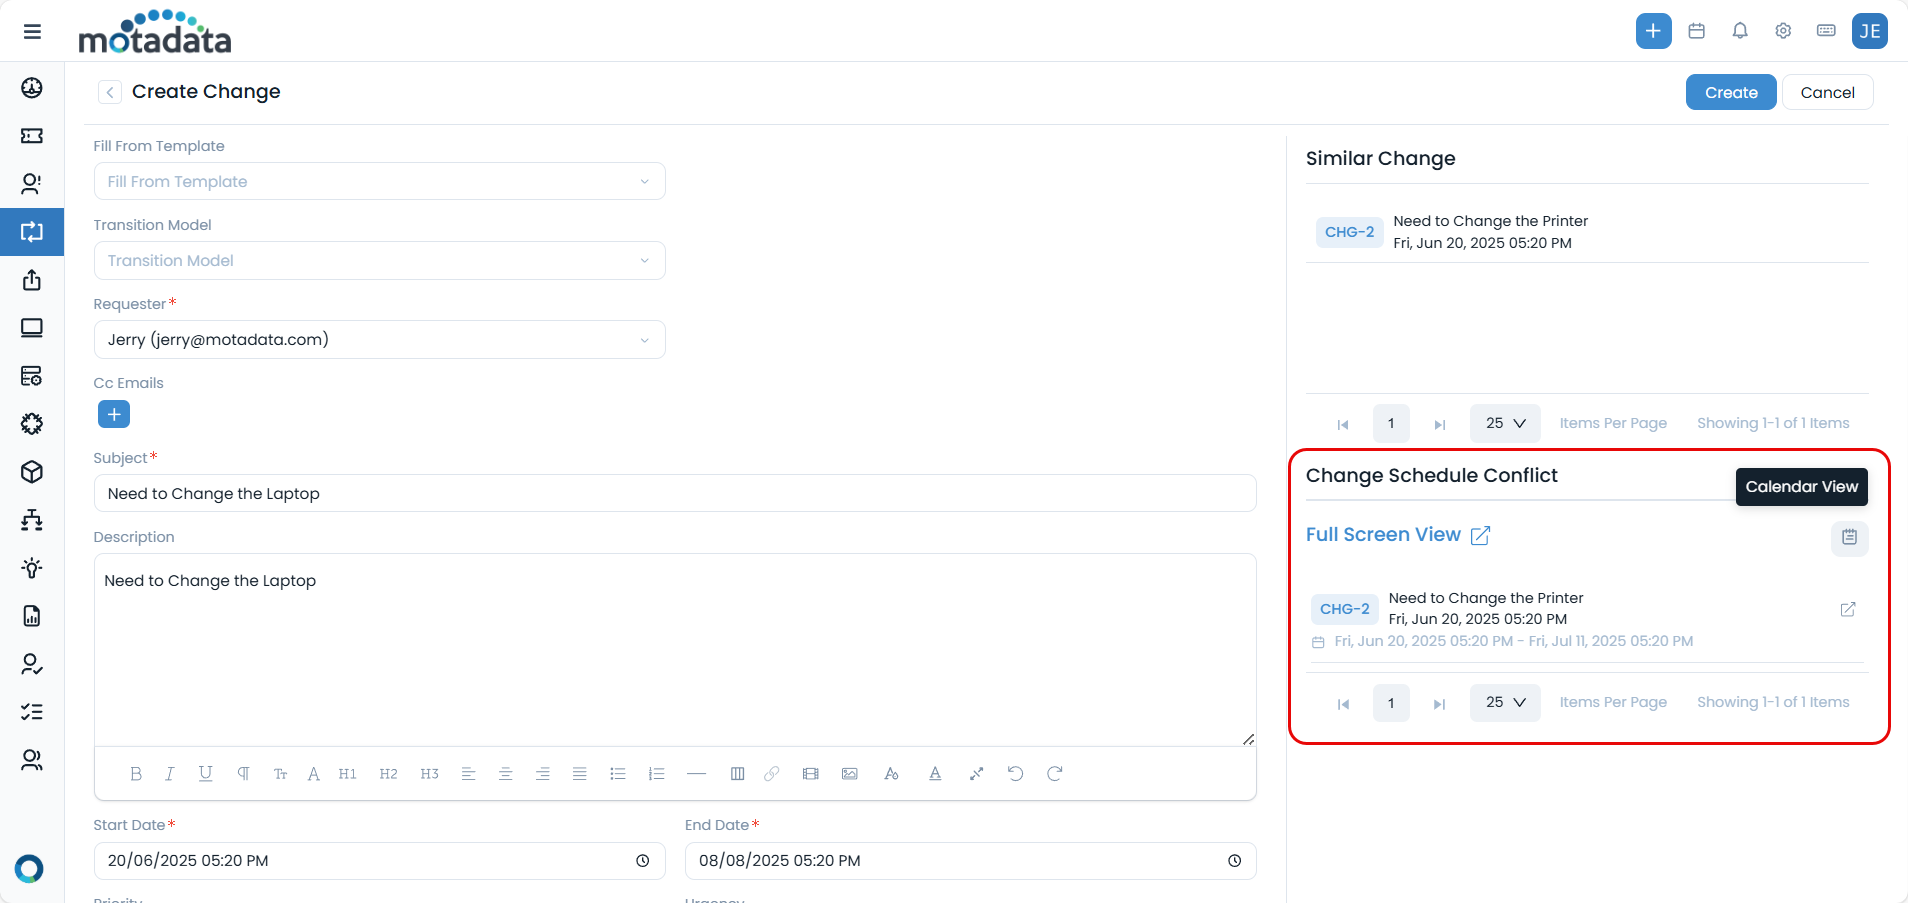Image resolution: width=1908 pixels, height=903 pixels.
Task: Open the Create menu with the plus icon
Action: tap(1652, 31)
